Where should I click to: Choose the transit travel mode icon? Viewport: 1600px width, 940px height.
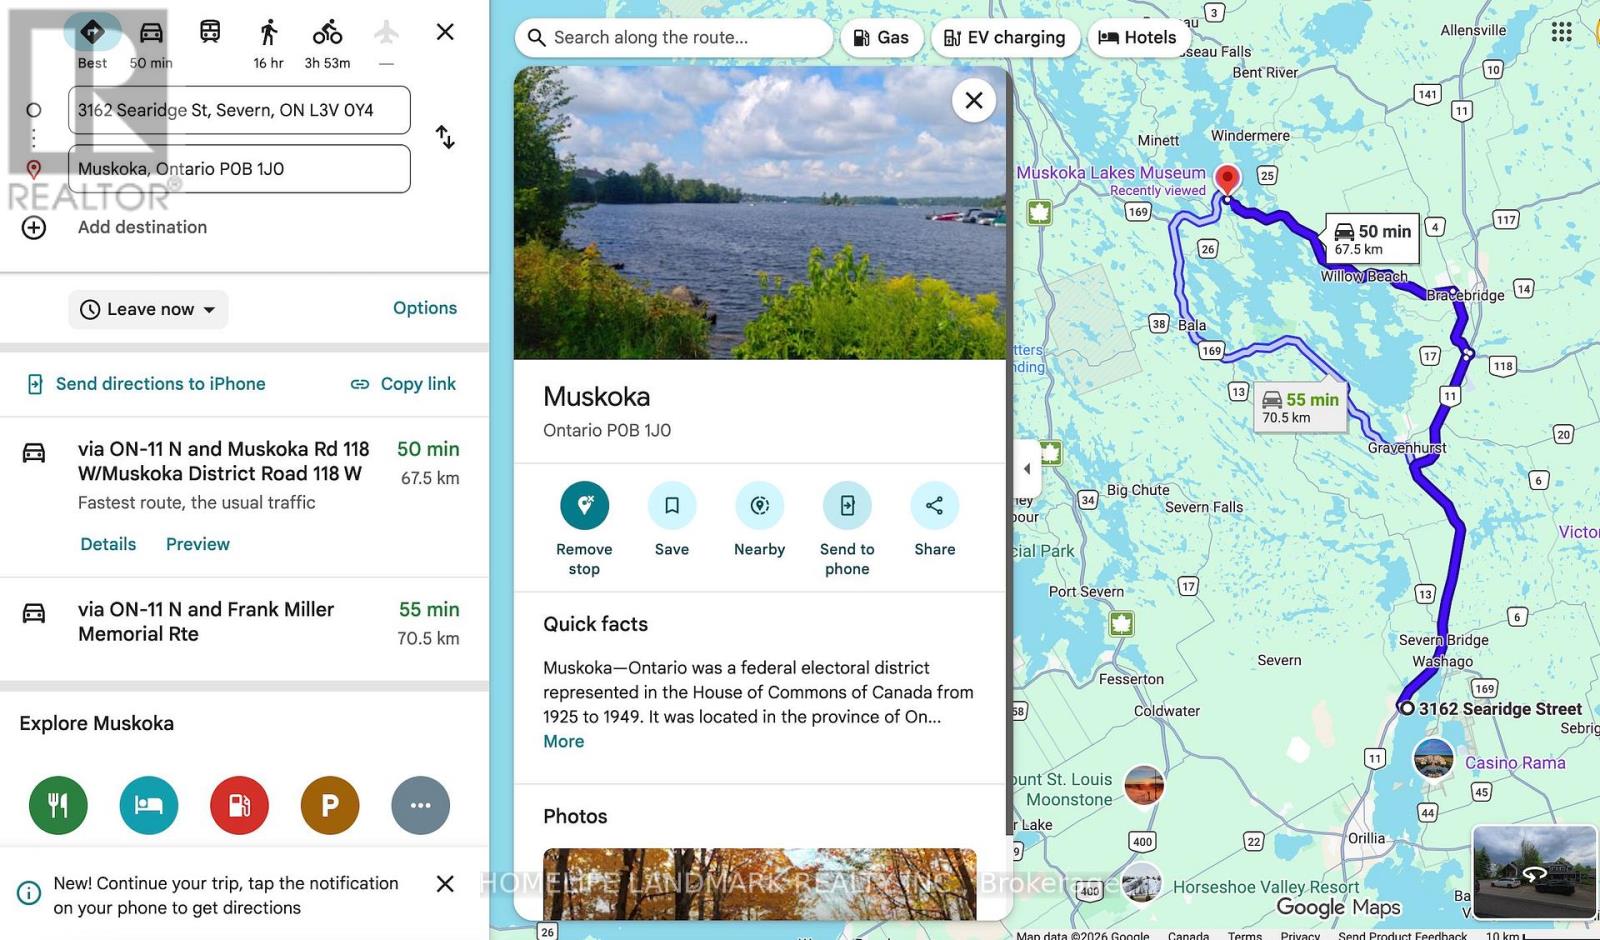[x=210, y=32]
